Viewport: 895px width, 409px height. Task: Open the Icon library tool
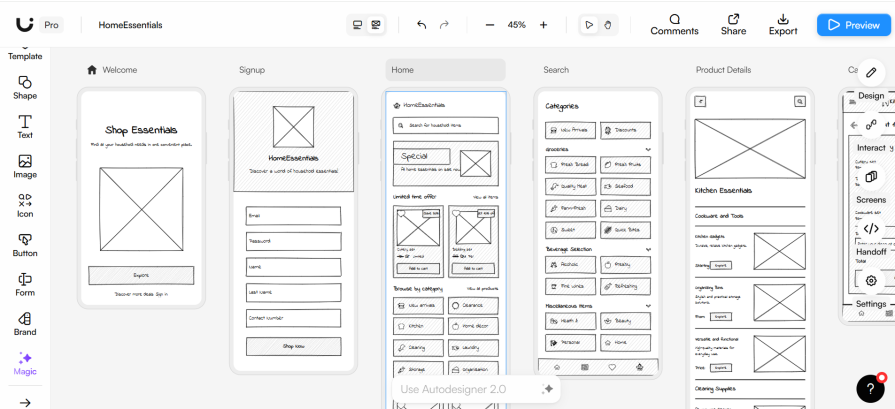coord(25,205)
